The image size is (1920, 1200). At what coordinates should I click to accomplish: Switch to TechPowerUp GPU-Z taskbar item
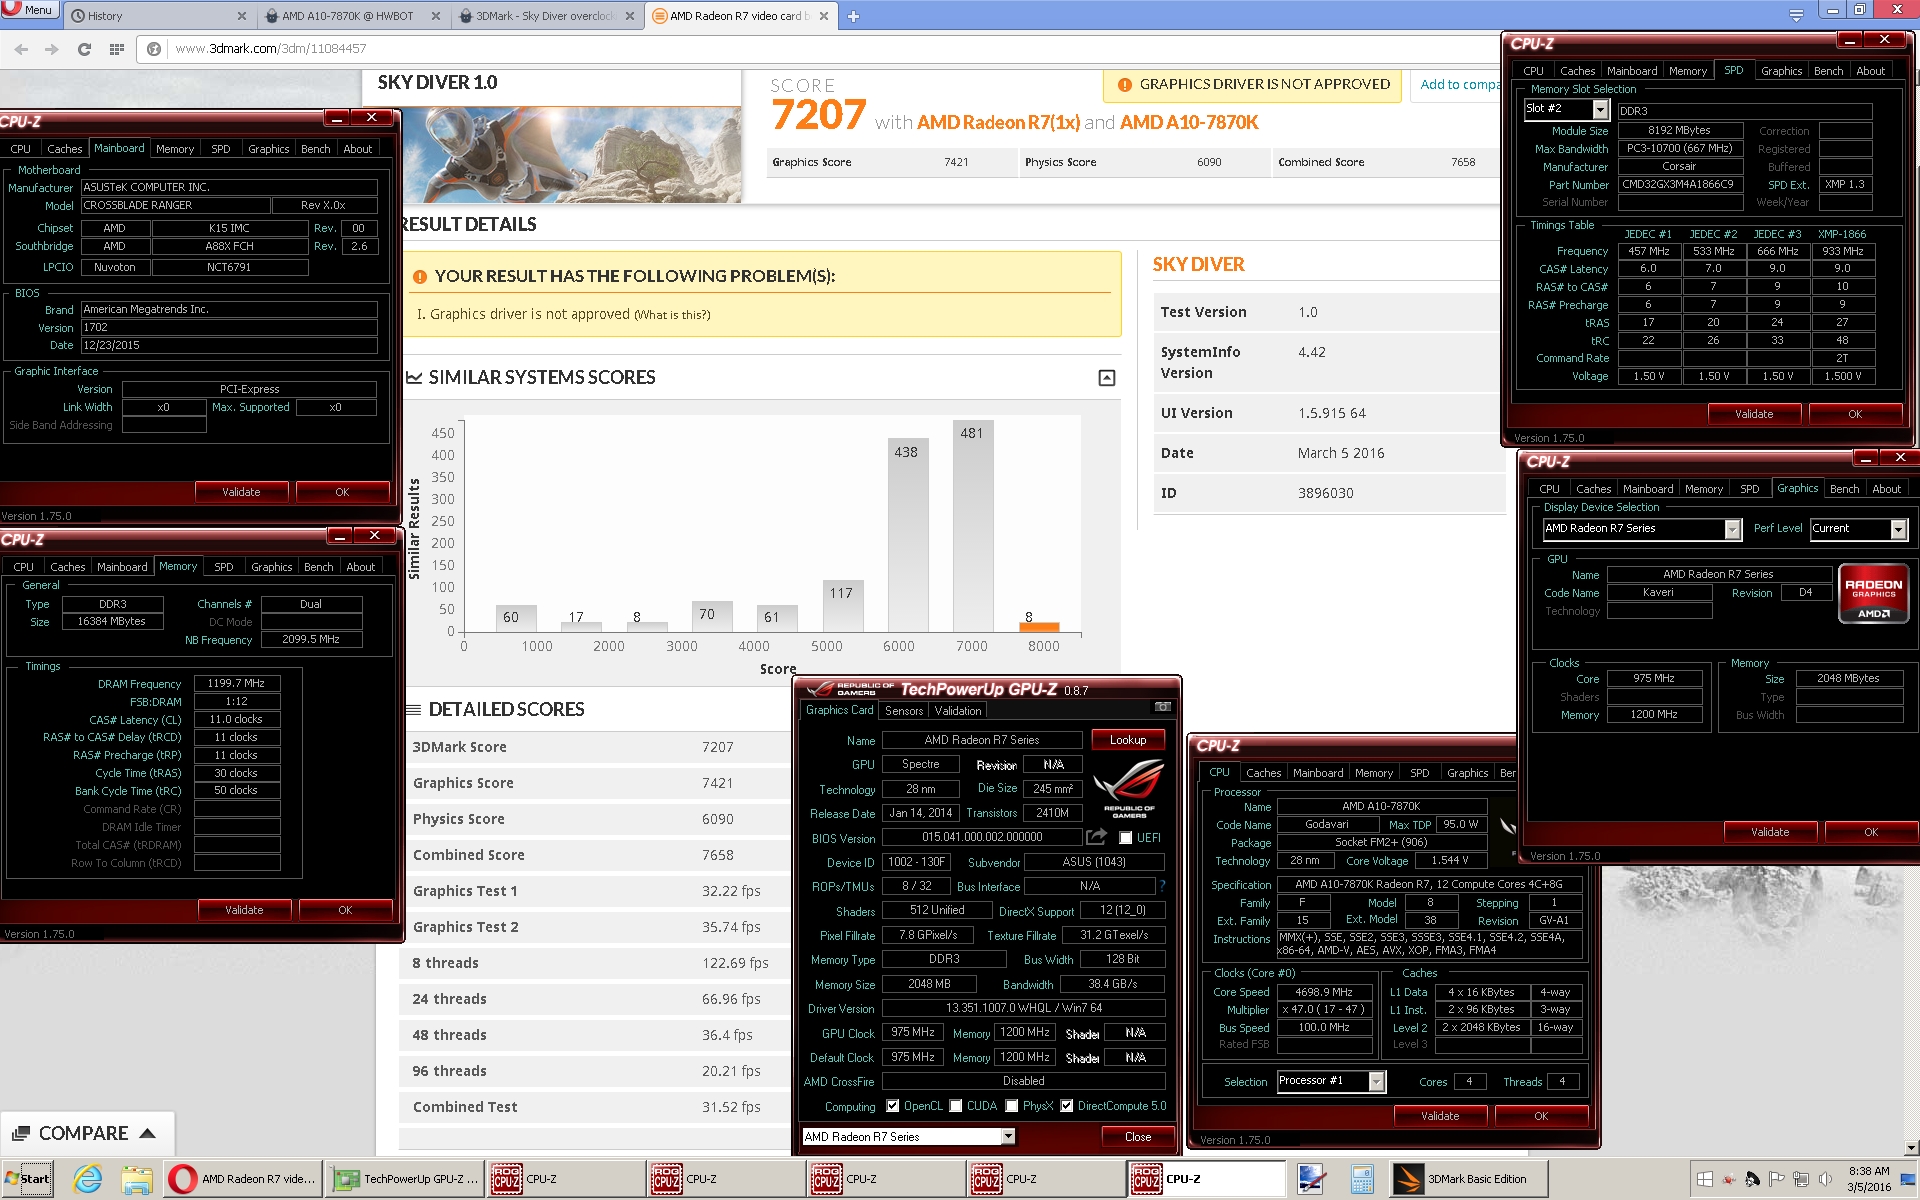pos(406,1179)
